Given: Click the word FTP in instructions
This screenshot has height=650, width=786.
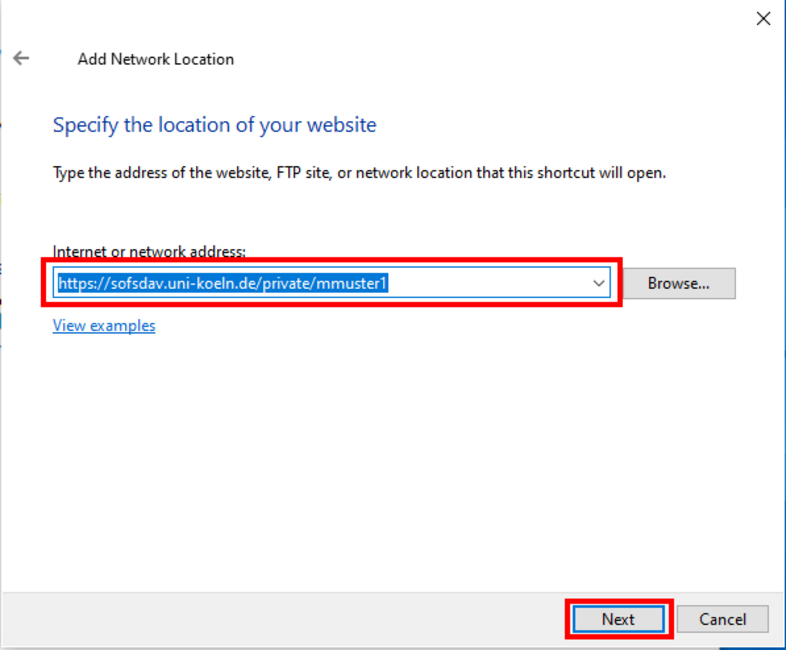Looking at the screenshot, I should tap(288, 173).
